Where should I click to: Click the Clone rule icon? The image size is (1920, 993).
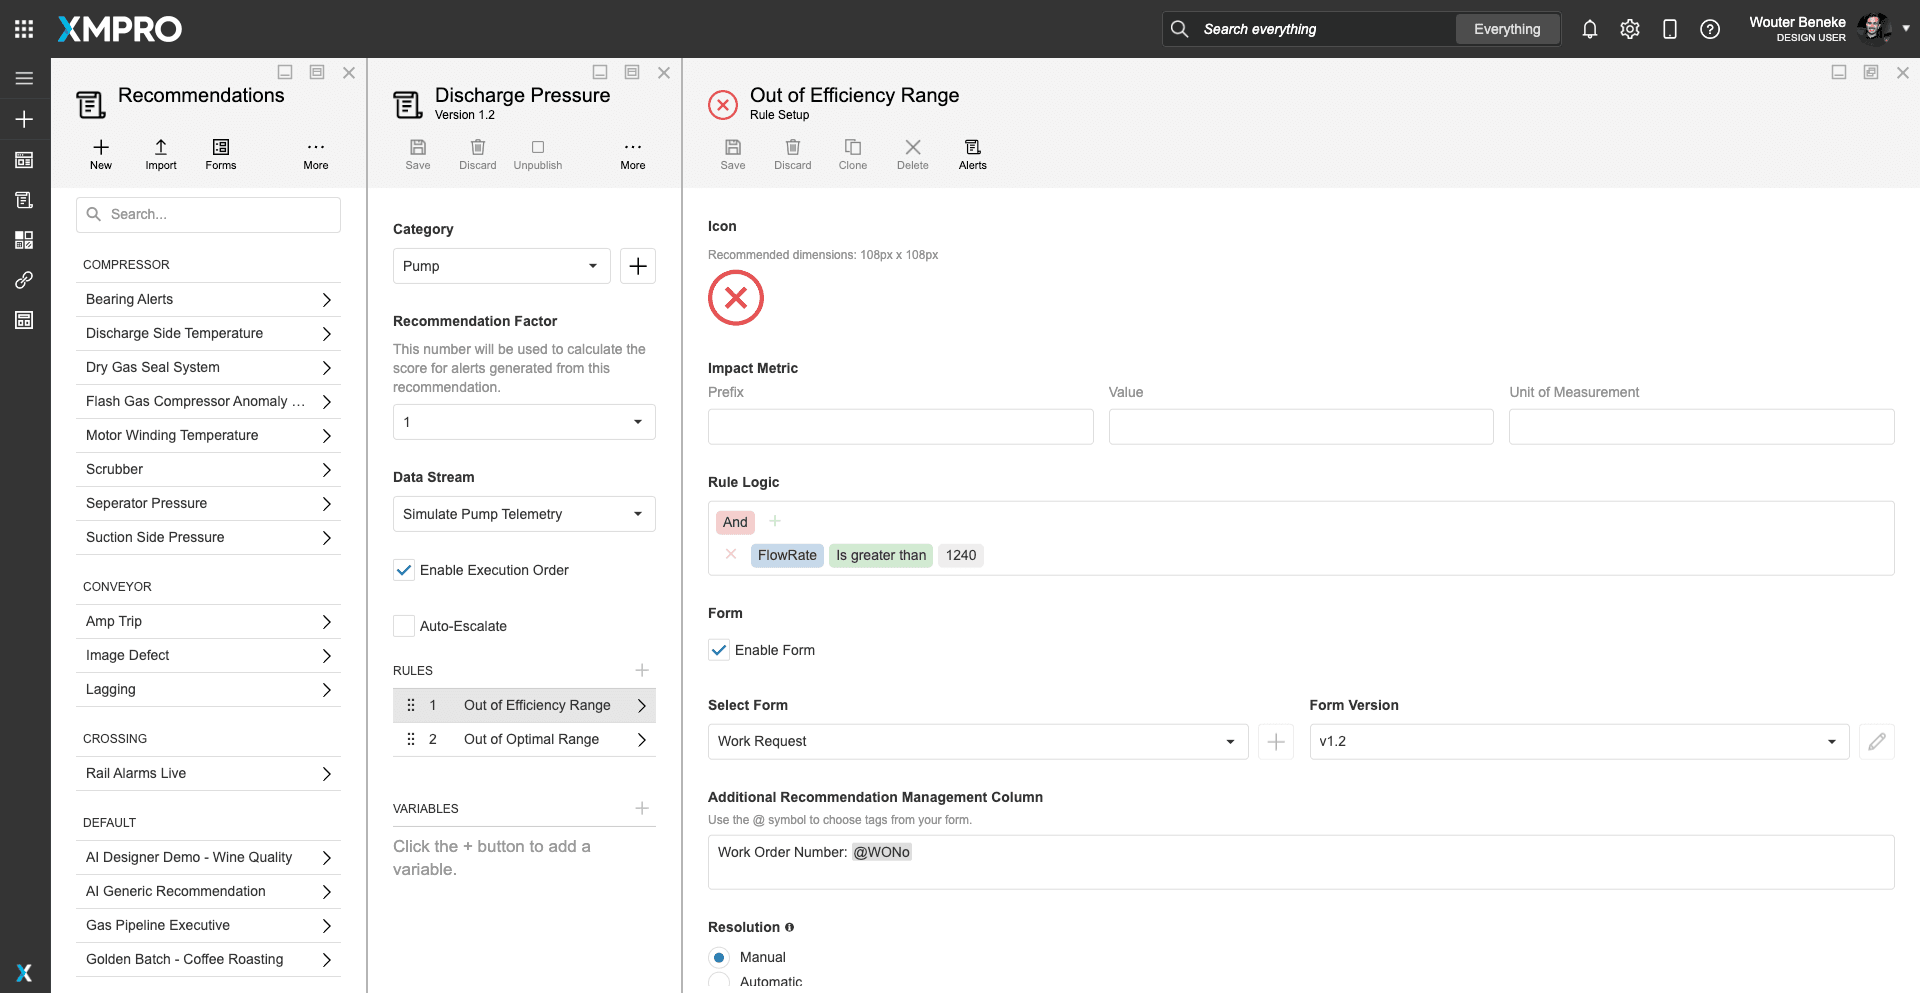point(852,148)
